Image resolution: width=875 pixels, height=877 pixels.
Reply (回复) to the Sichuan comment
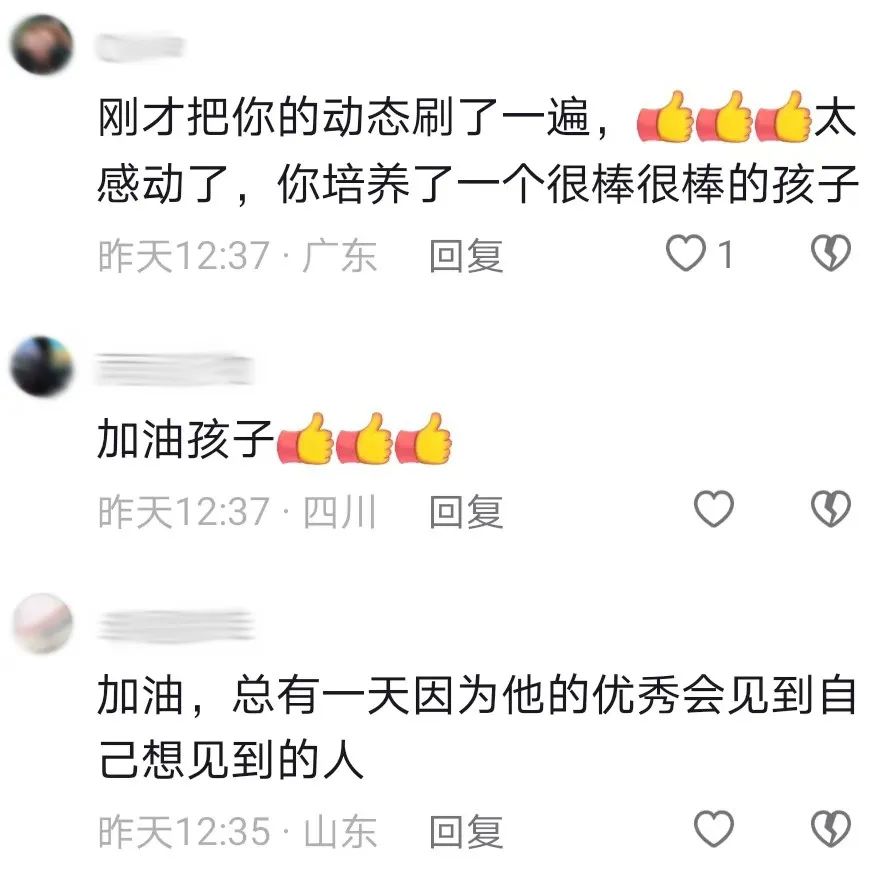[x=466, y=511]
